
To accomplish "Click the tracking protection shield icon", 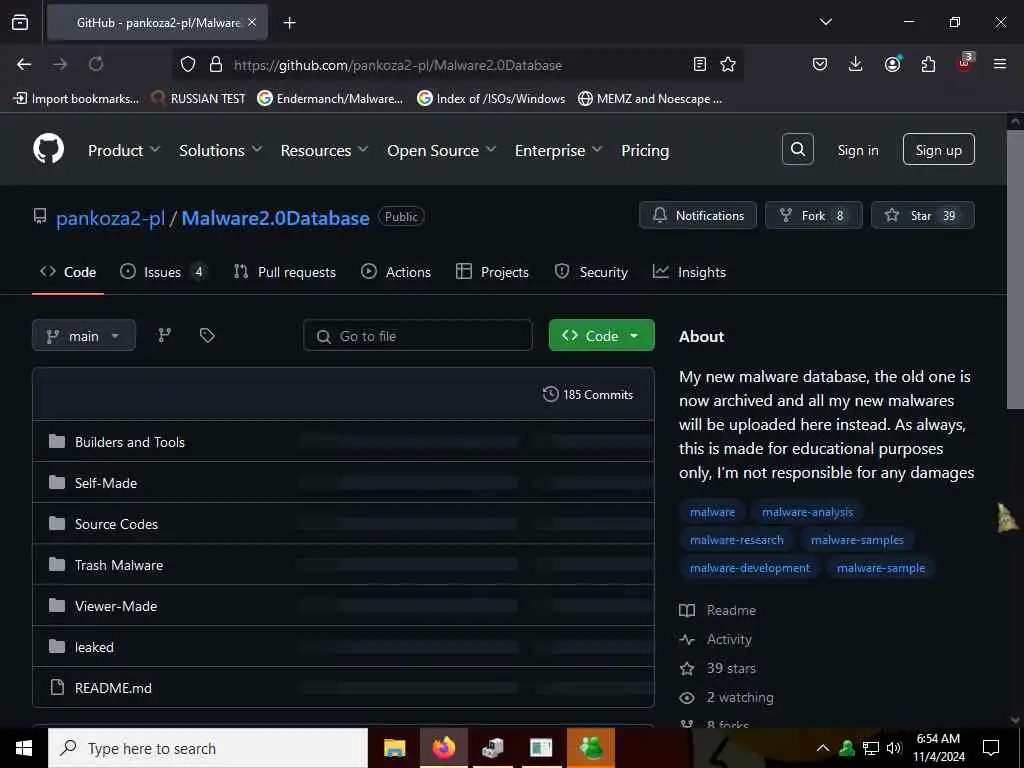I will click(188, 64).
